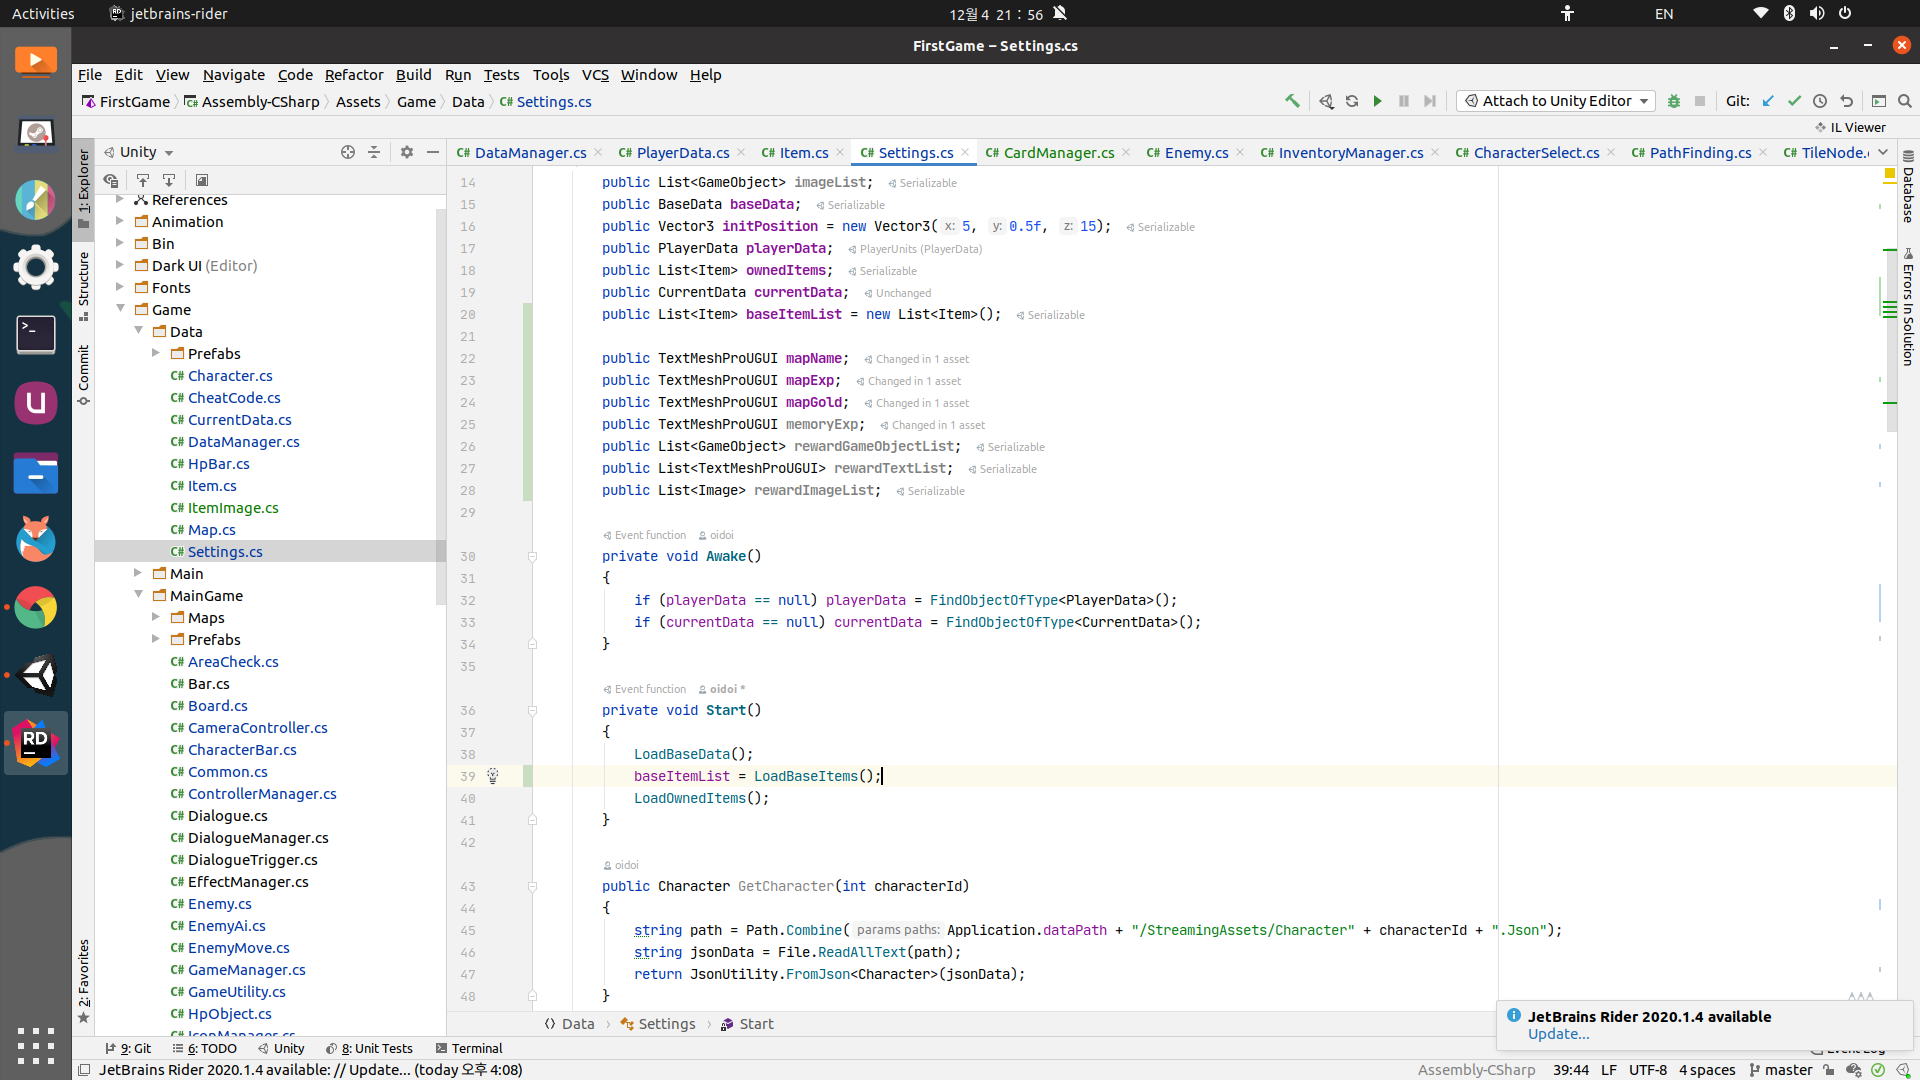Collapse the Data folder
This screenshot has height=1080, width=1920.
138,332
